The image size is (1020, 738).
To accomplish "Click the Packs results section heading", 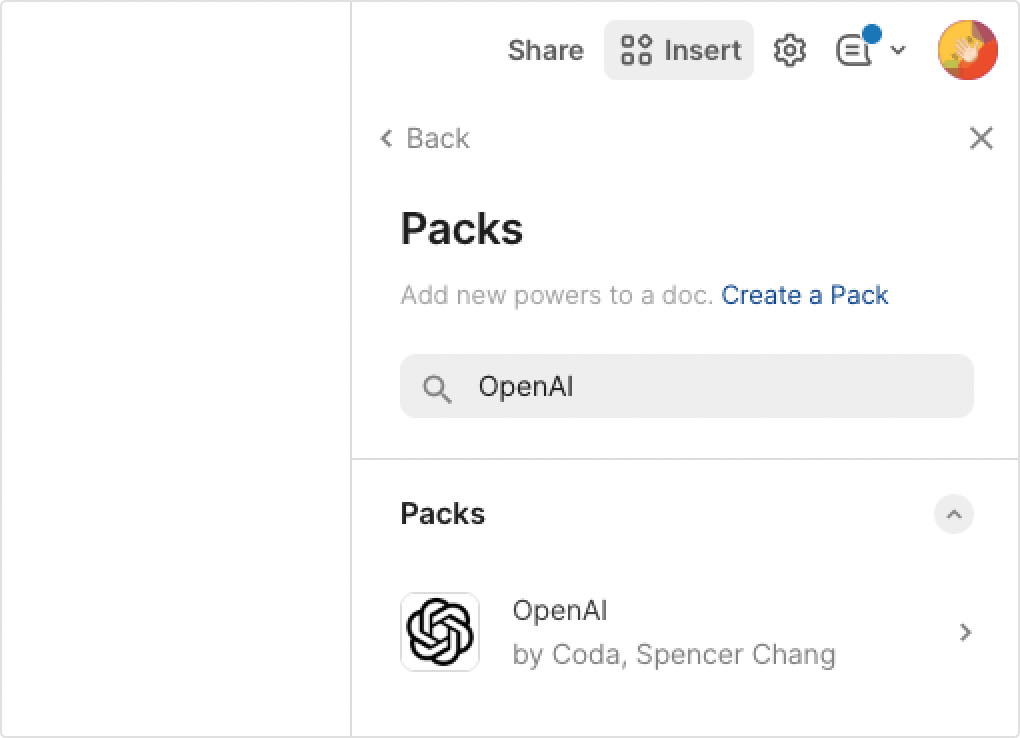I will pos(442,514).
